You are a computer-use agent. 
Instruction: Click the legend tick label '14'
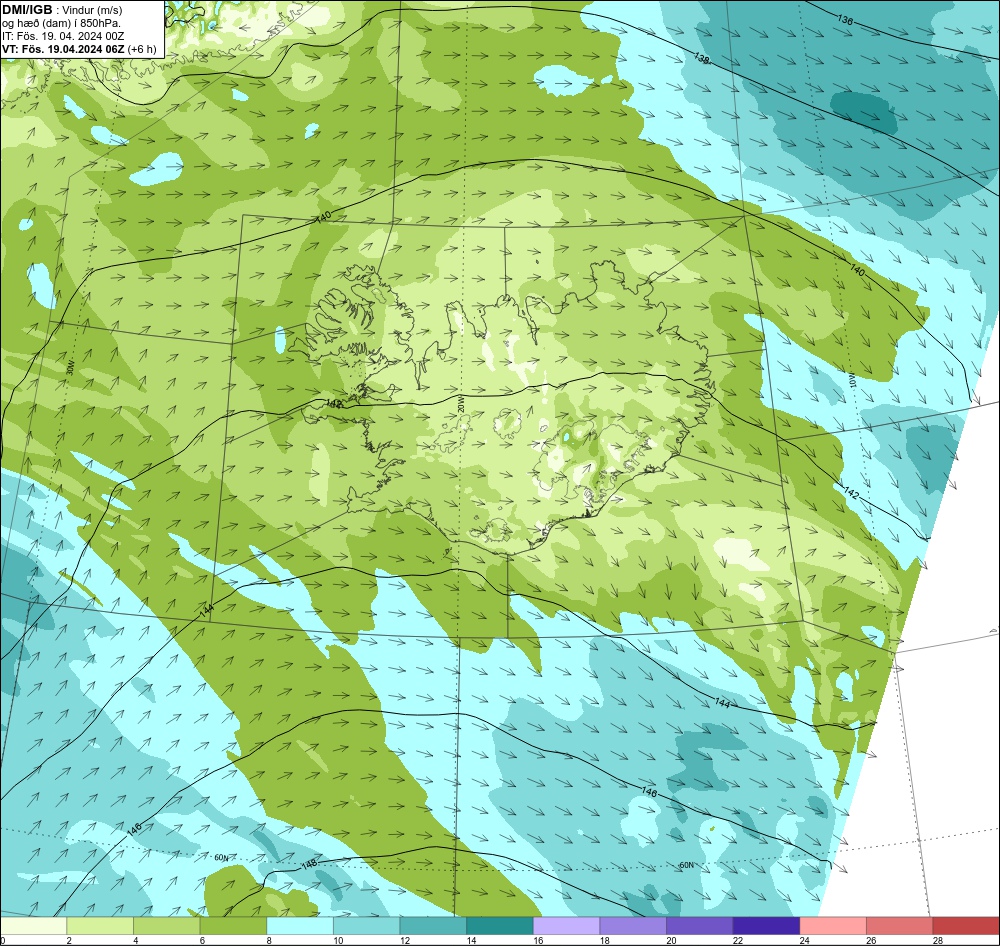(471, 940)
